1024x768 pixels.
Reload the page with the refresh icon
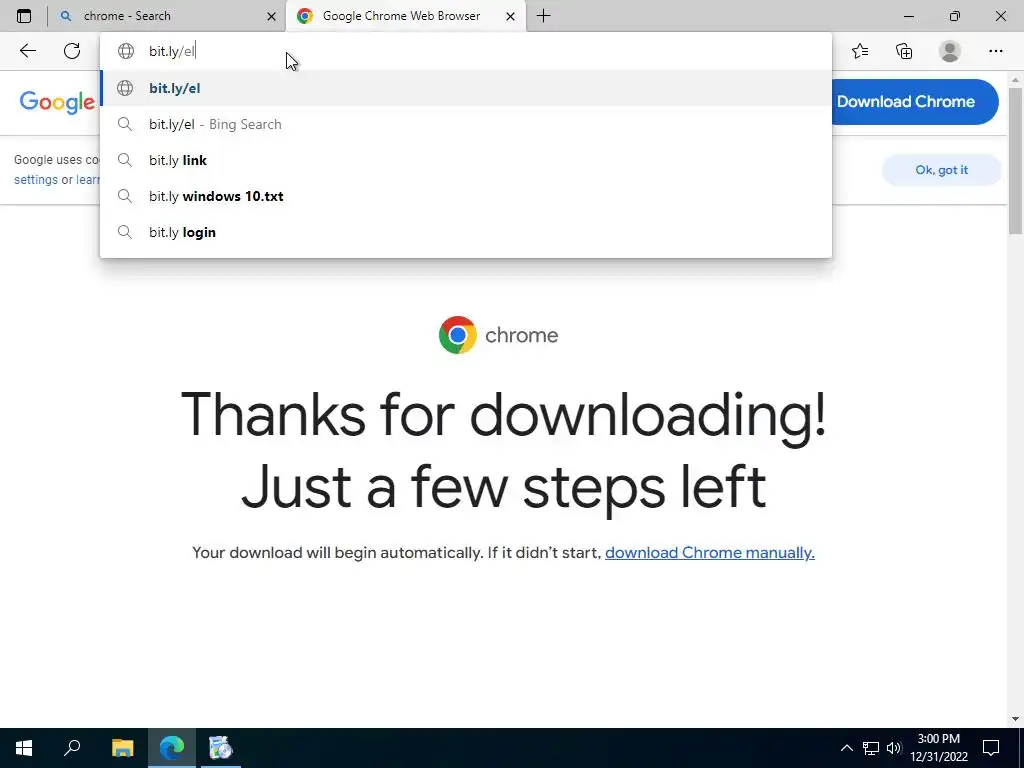pyautogui.click(x=72, y=51)
